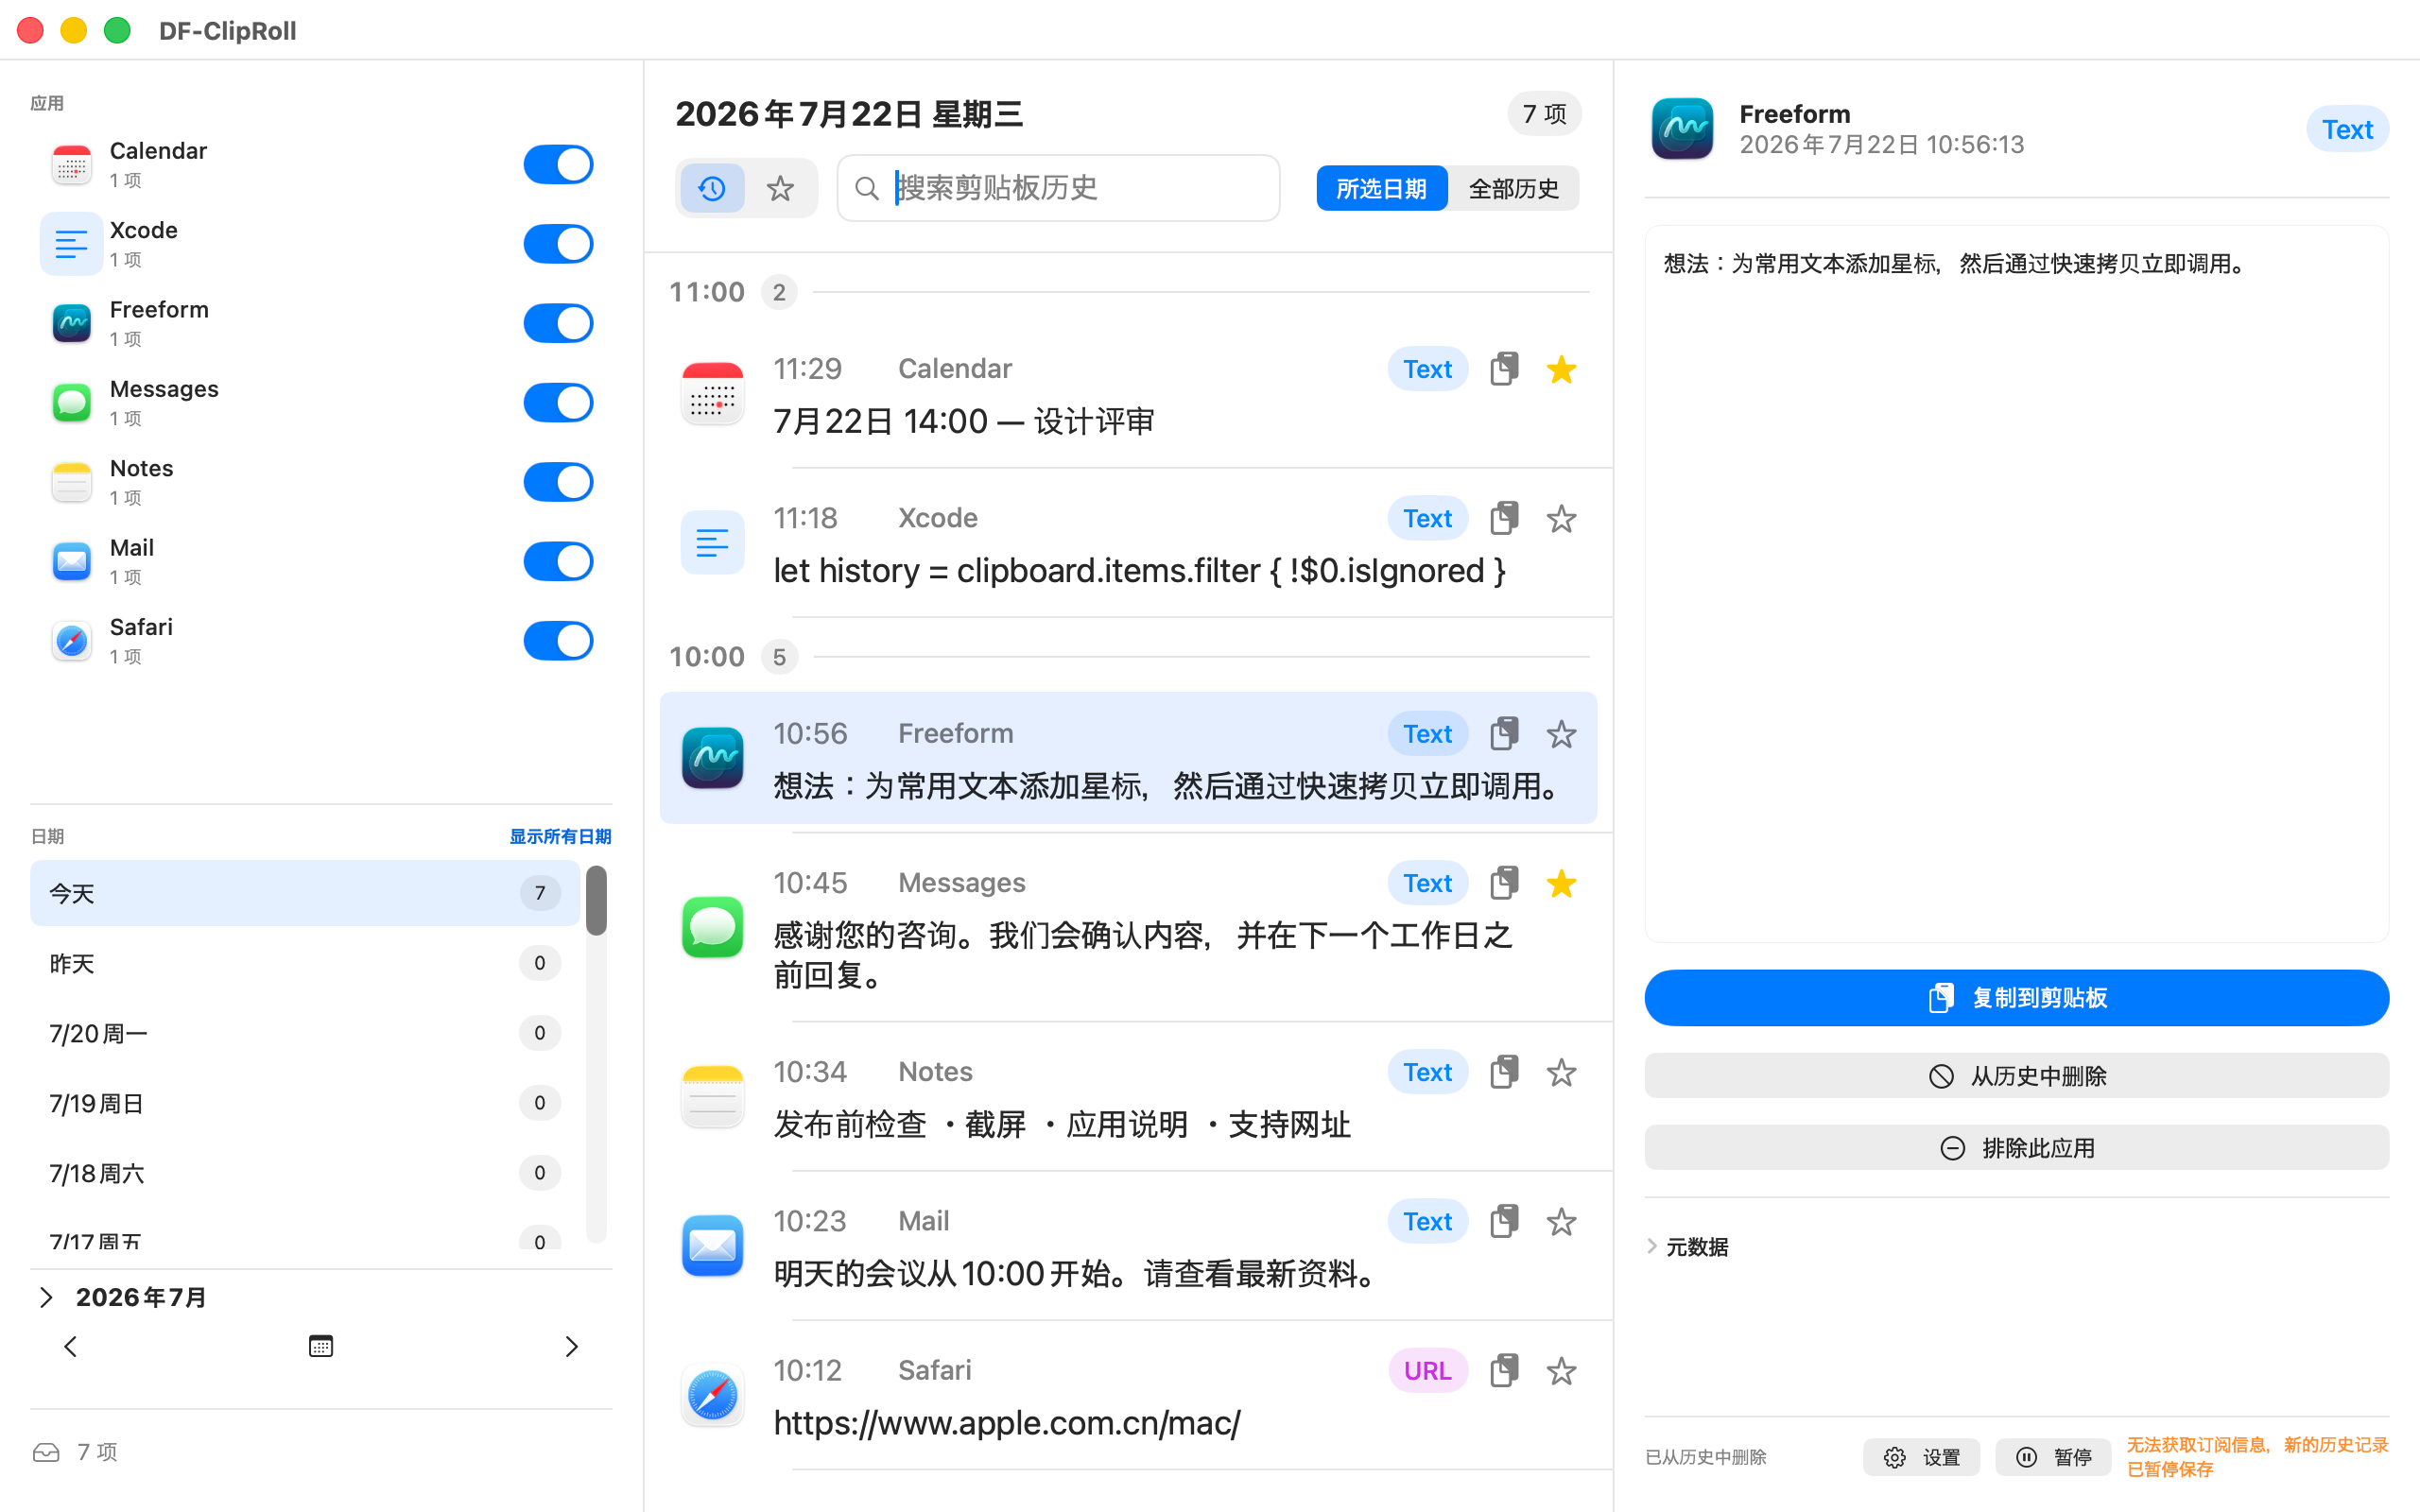Select 7/18 周六 date row
The image size is (2420, 1512).
305,1173
